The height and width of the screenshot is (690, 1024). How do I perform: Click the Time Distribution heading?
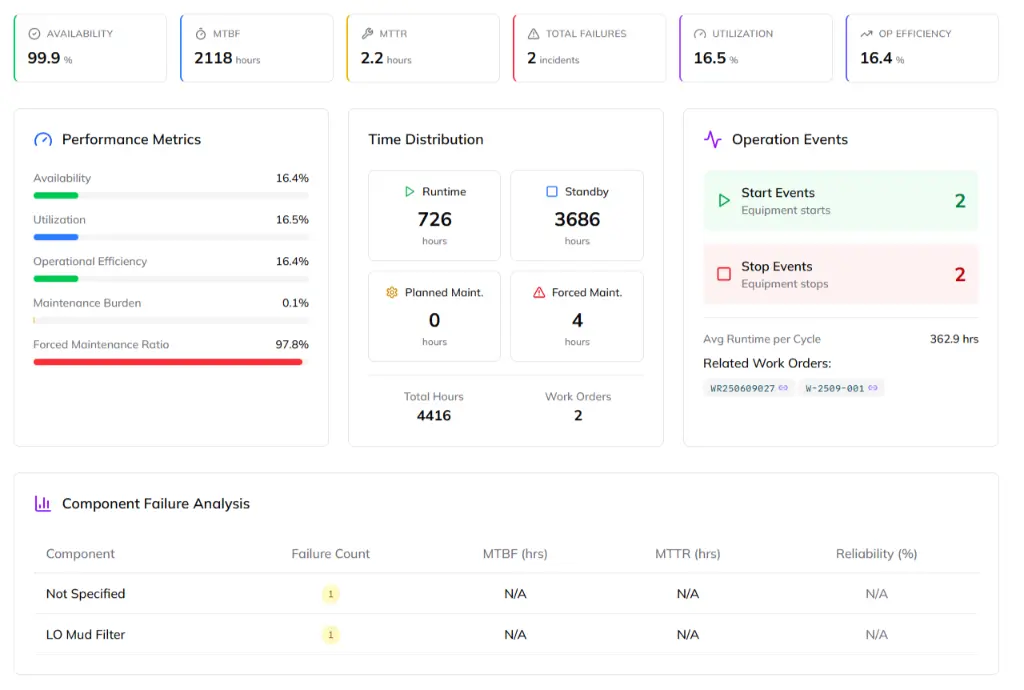point(426,140)
